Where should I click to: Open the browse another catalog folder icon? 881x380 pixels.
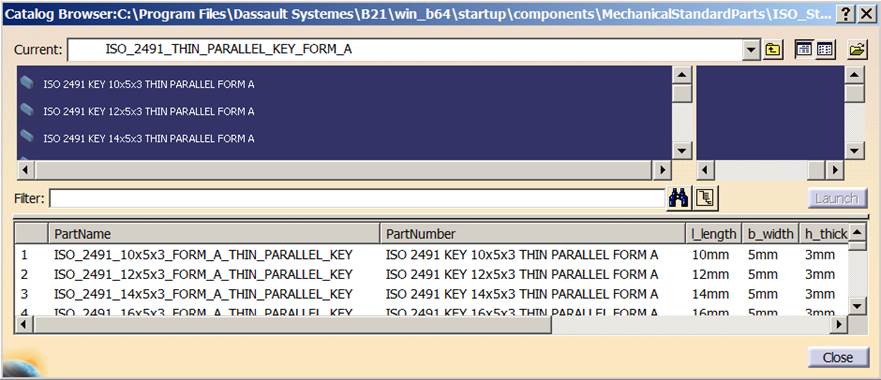click(856, 50)
